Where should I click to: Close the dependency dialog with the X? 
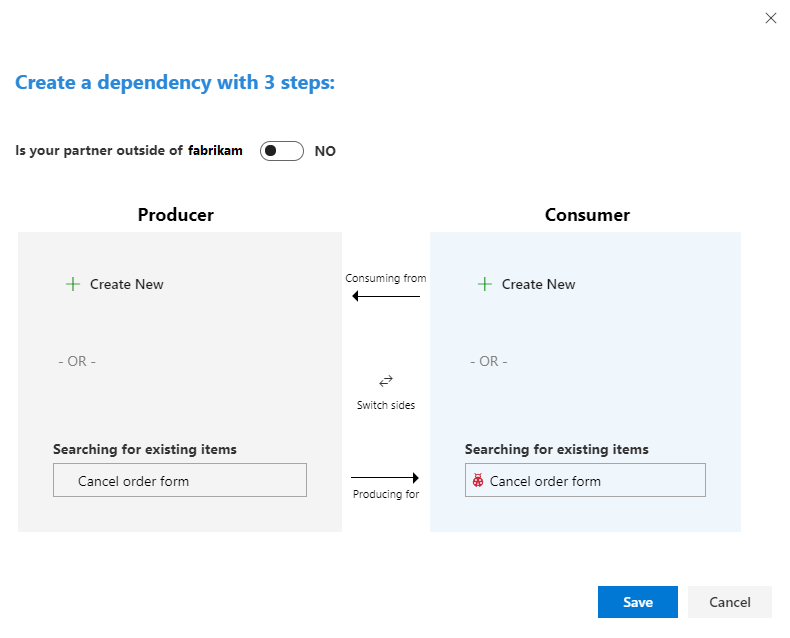pos(770,18)
